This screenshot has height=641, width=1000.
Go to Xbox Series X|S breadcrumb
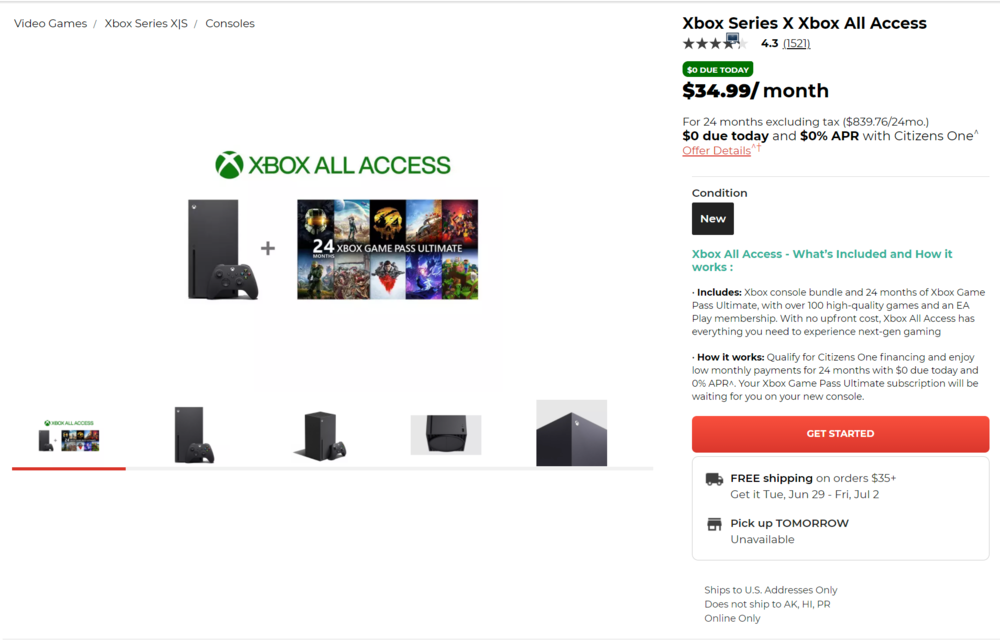point(146,23)
